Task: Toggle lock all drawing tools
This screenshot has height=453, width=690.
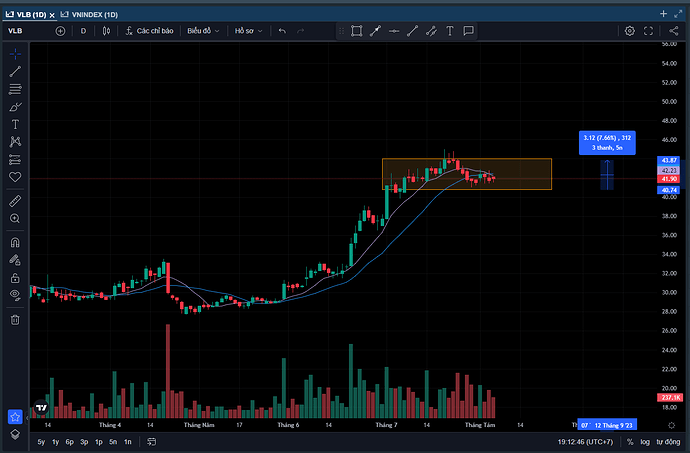Action: 15,278
